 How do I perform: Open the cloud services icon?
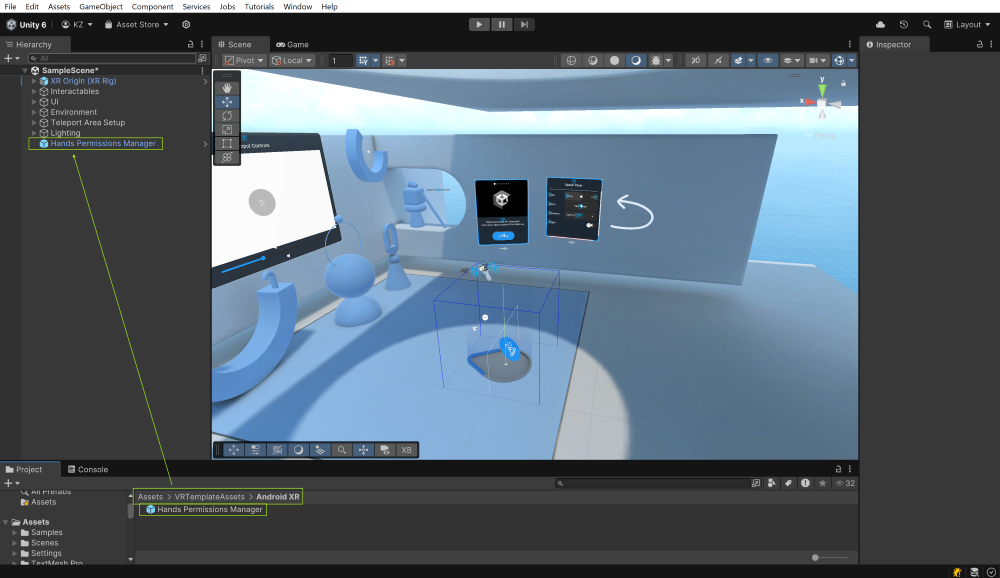[880, 24]
